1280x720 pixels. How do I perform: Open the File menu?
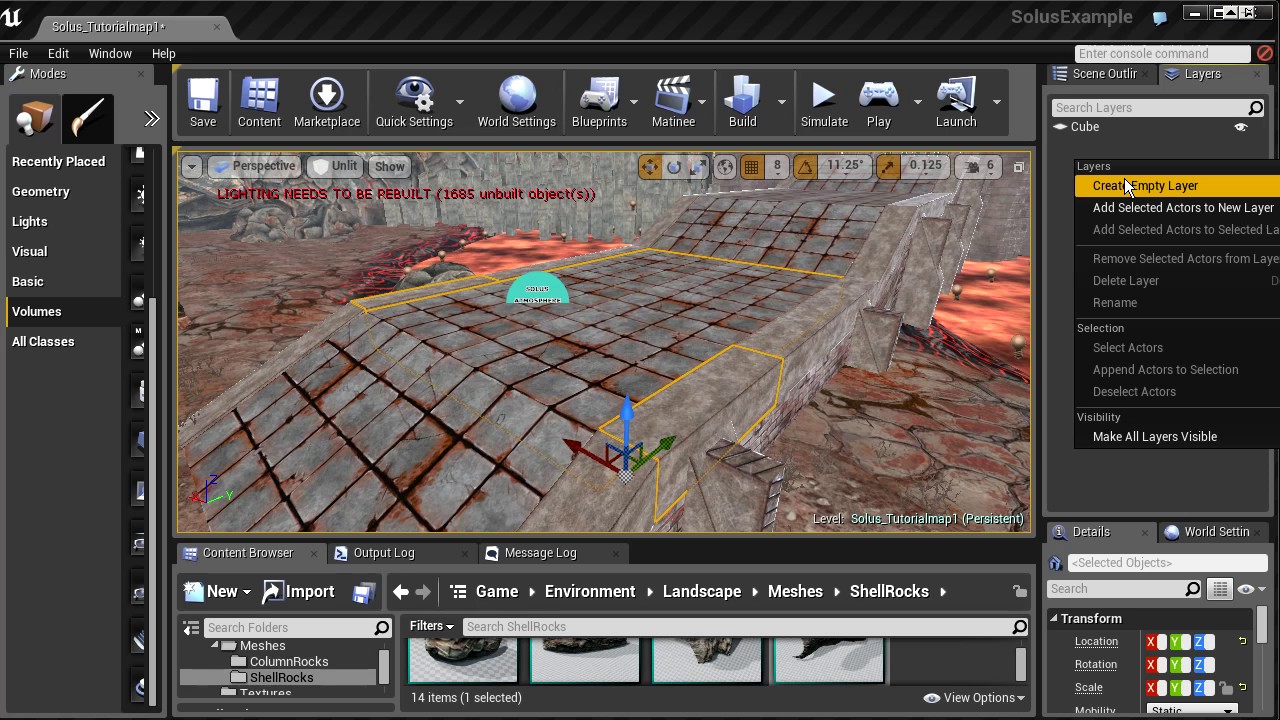(x=18, y=54)
